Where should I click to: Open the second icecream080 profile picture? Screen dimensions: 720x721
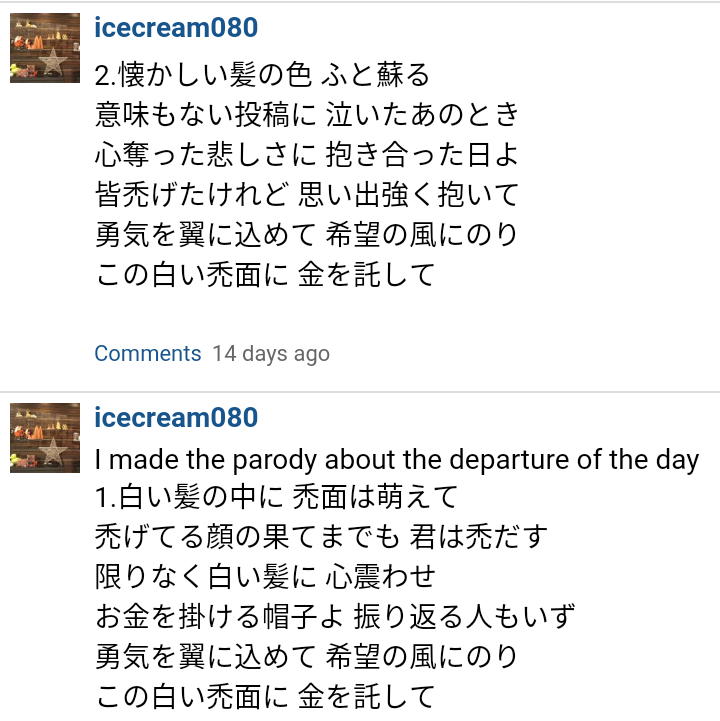[45, 437]
